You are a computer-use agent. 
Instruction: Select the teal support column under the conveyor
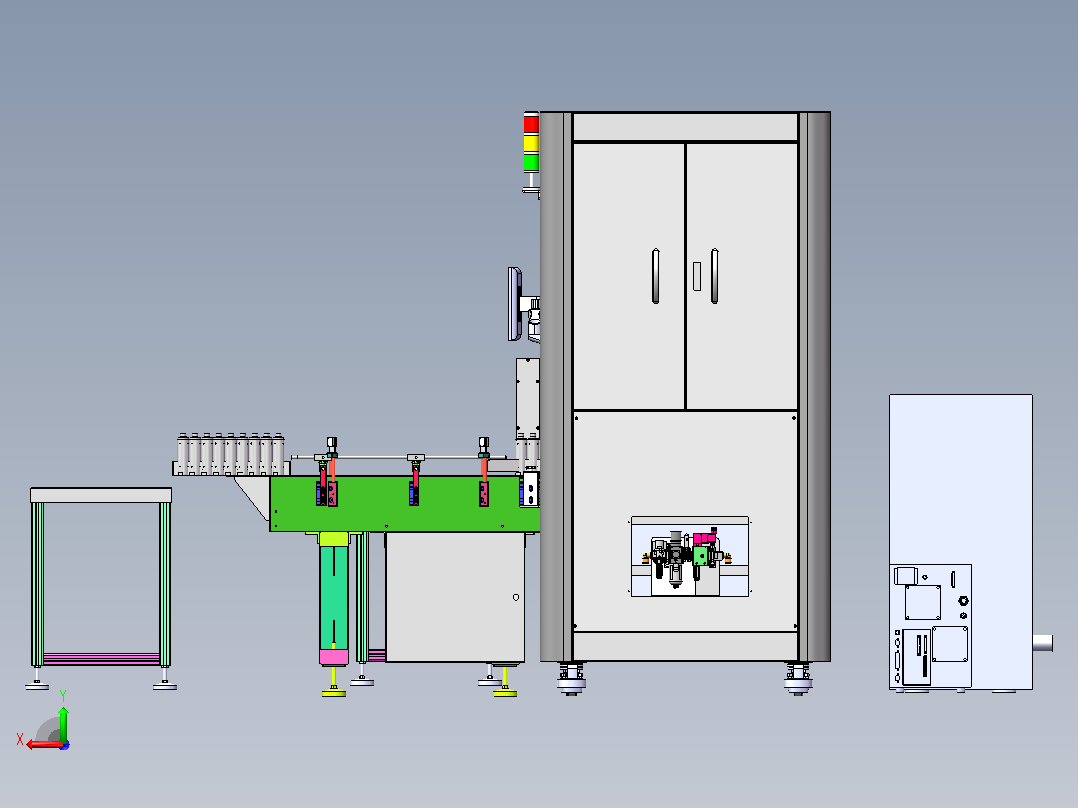pyautogui.click(x=334, y=598)
